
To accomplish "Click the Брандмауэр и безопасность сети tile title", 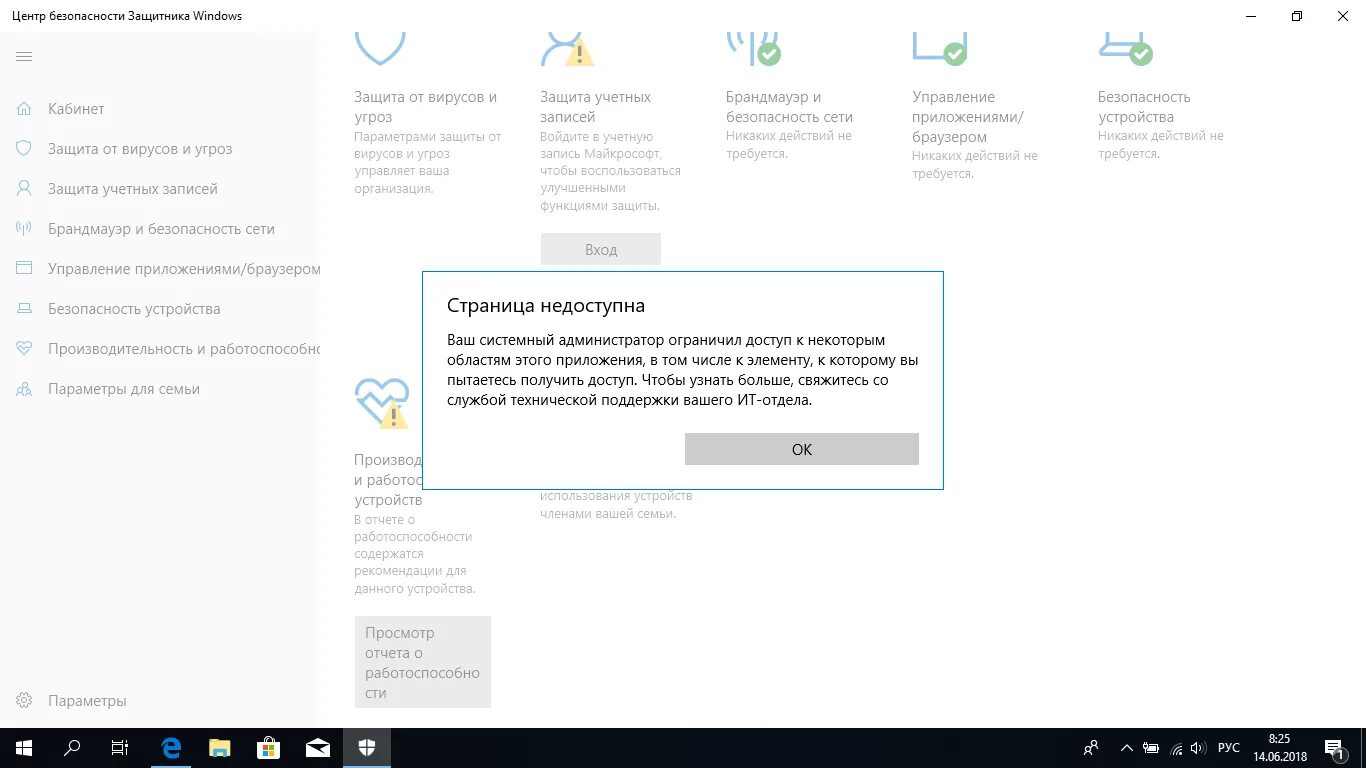I will point(790,107).
